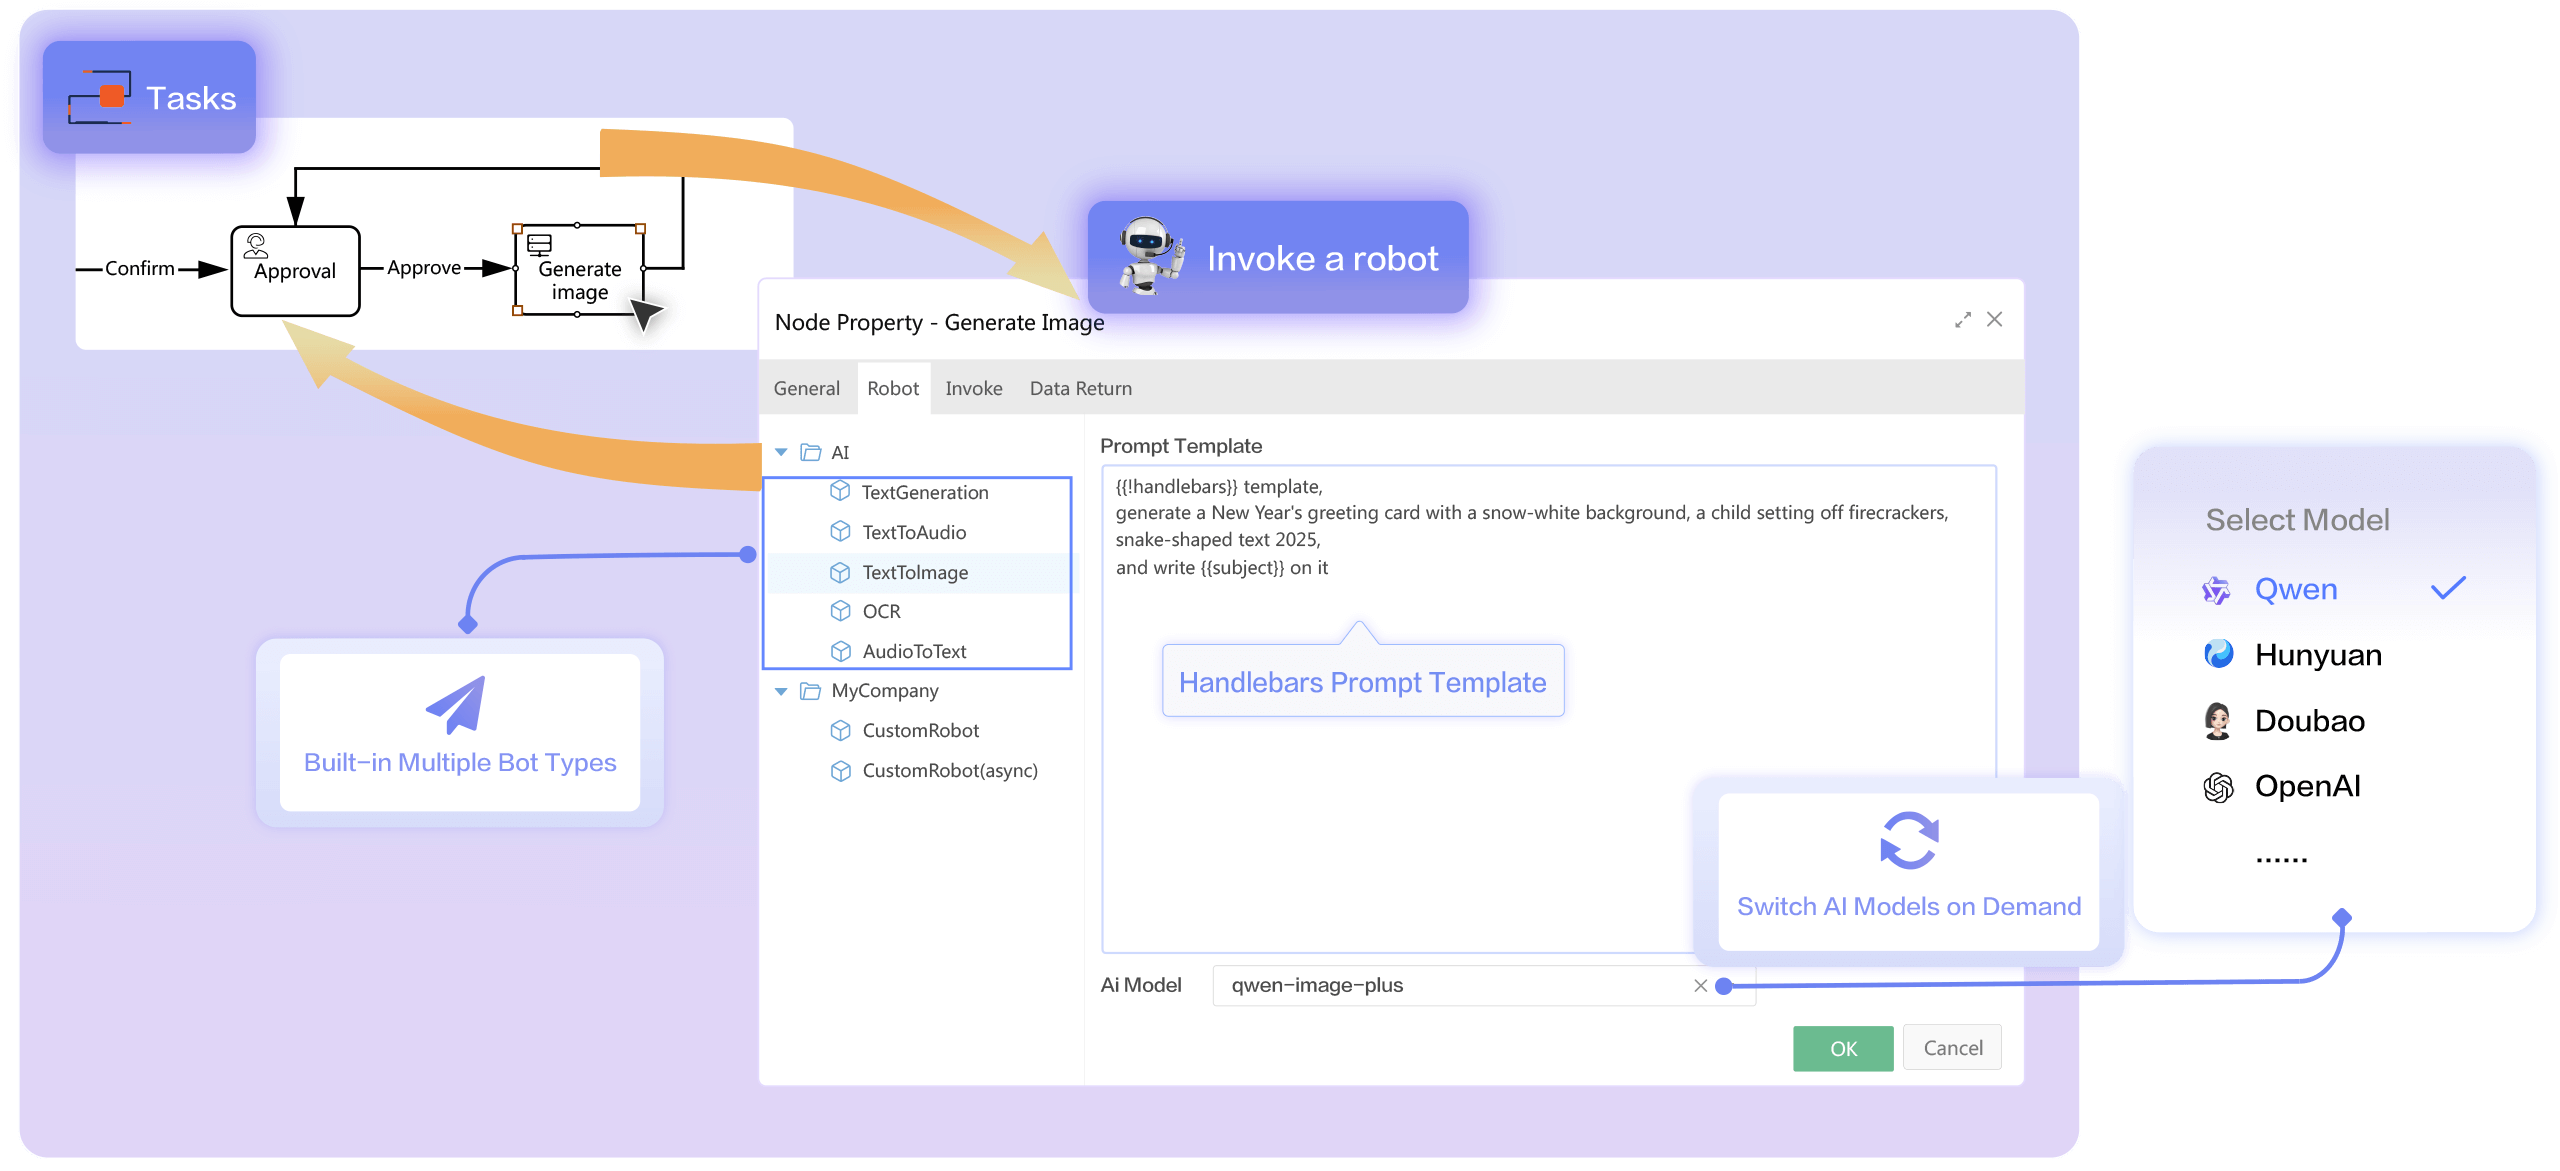
Task: Click the Doubao avatar icon
Action: (2217, 721)
